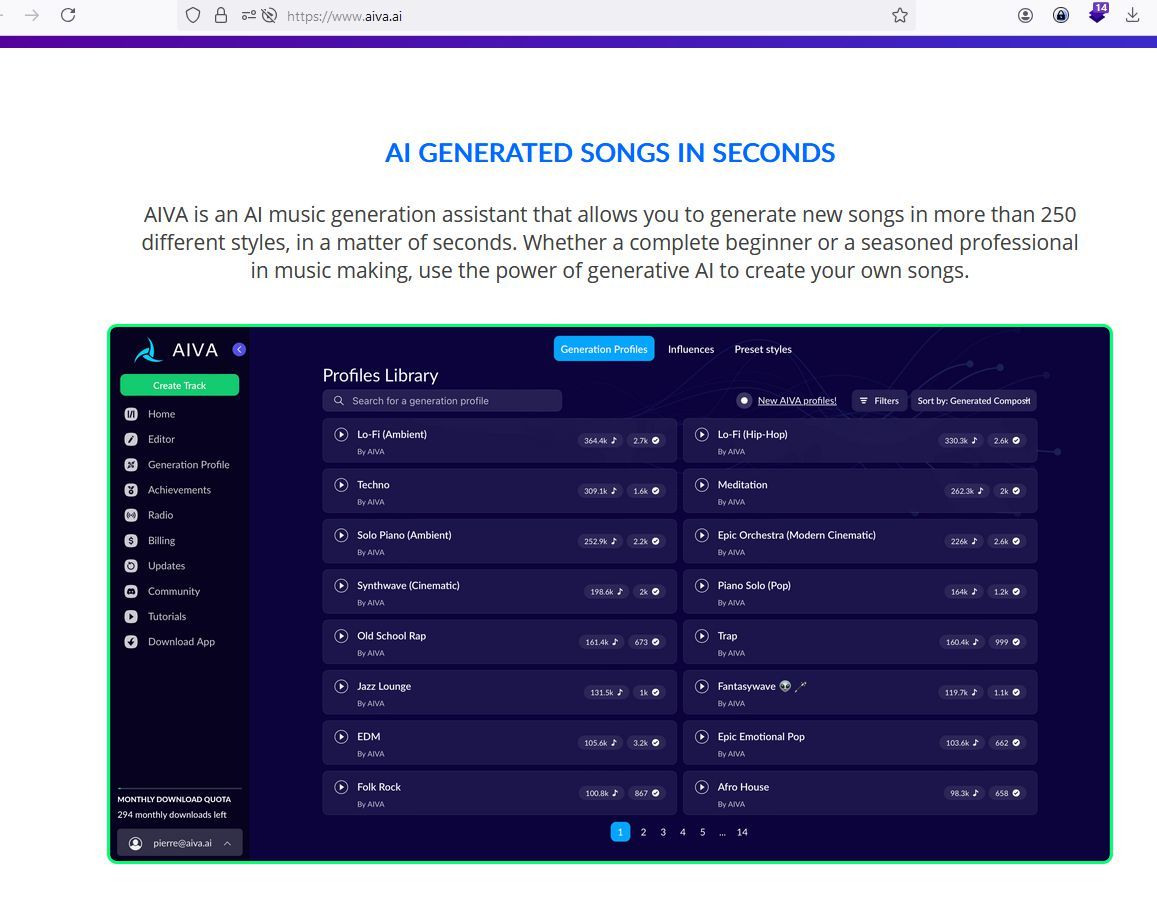Play the EDM profile preview
This screenshot has height=900, width=1157.
point(341,736)
